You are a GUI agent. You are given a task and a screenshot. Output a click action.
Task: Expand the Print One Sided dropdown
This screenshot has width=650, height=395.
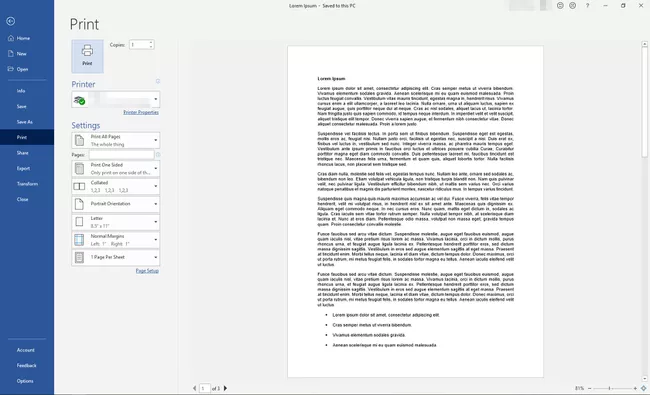tap(116, 169)
